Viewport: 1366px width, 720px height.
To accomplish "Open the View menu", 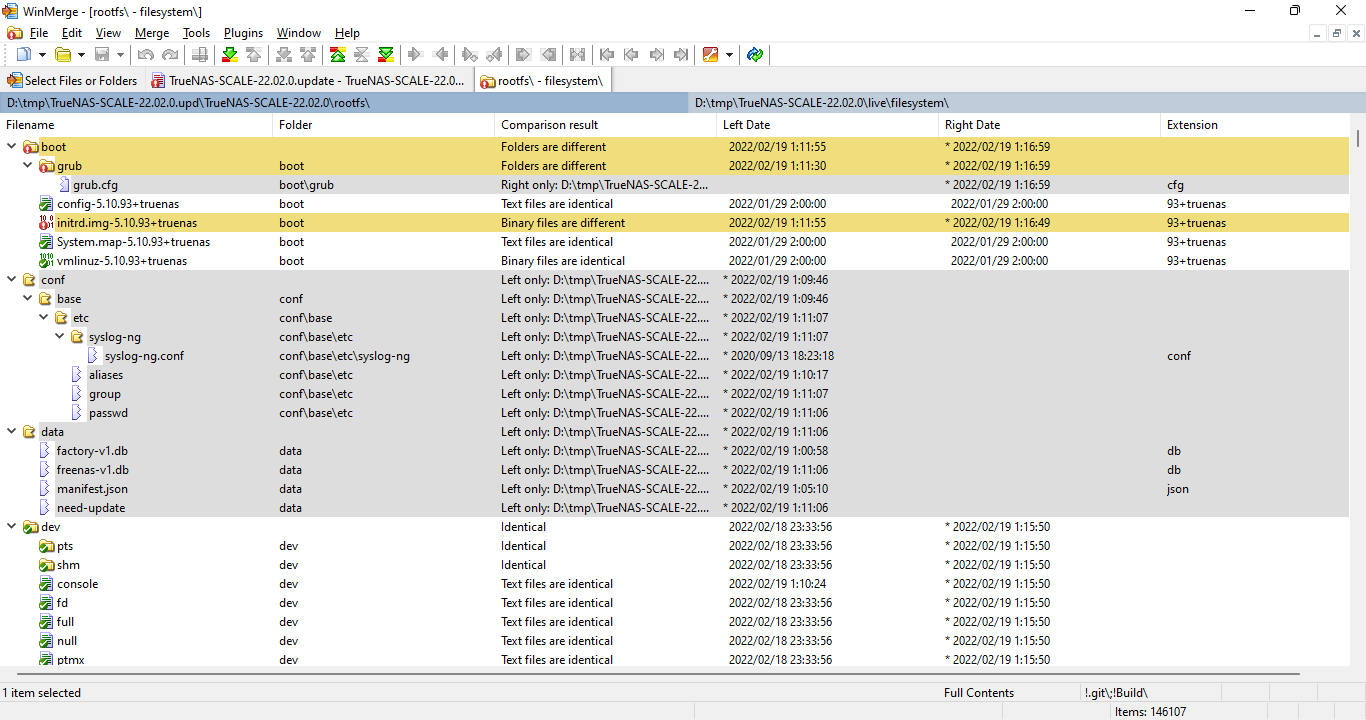I will [x=108, y=33].
